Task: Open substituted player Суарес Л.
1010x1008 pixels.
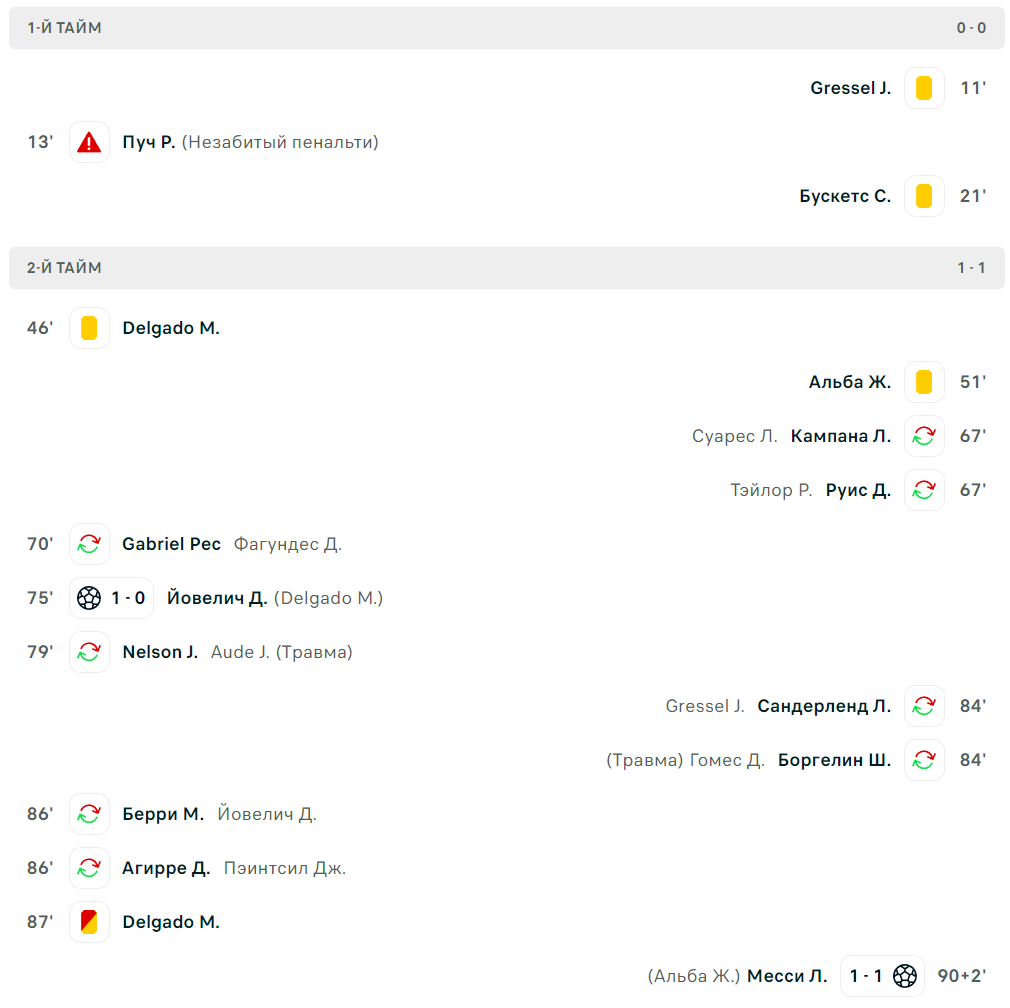Action: pos(734,437)
